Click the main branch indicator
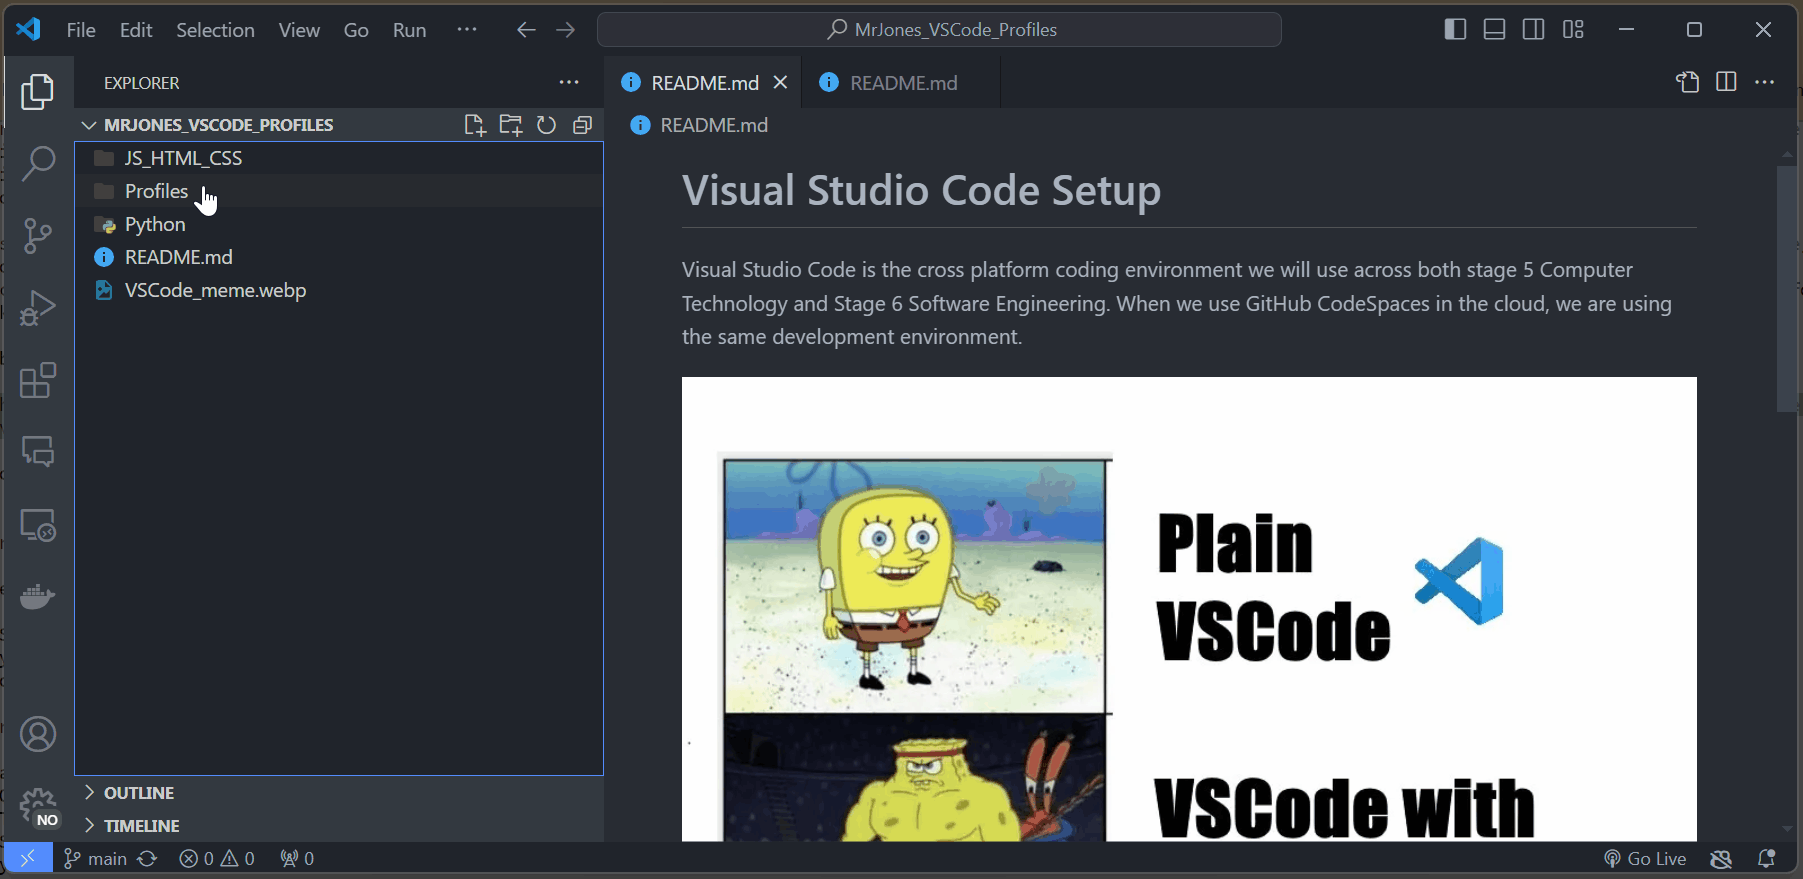Screen dimensions: 1803x879 (x=95, y=858)
